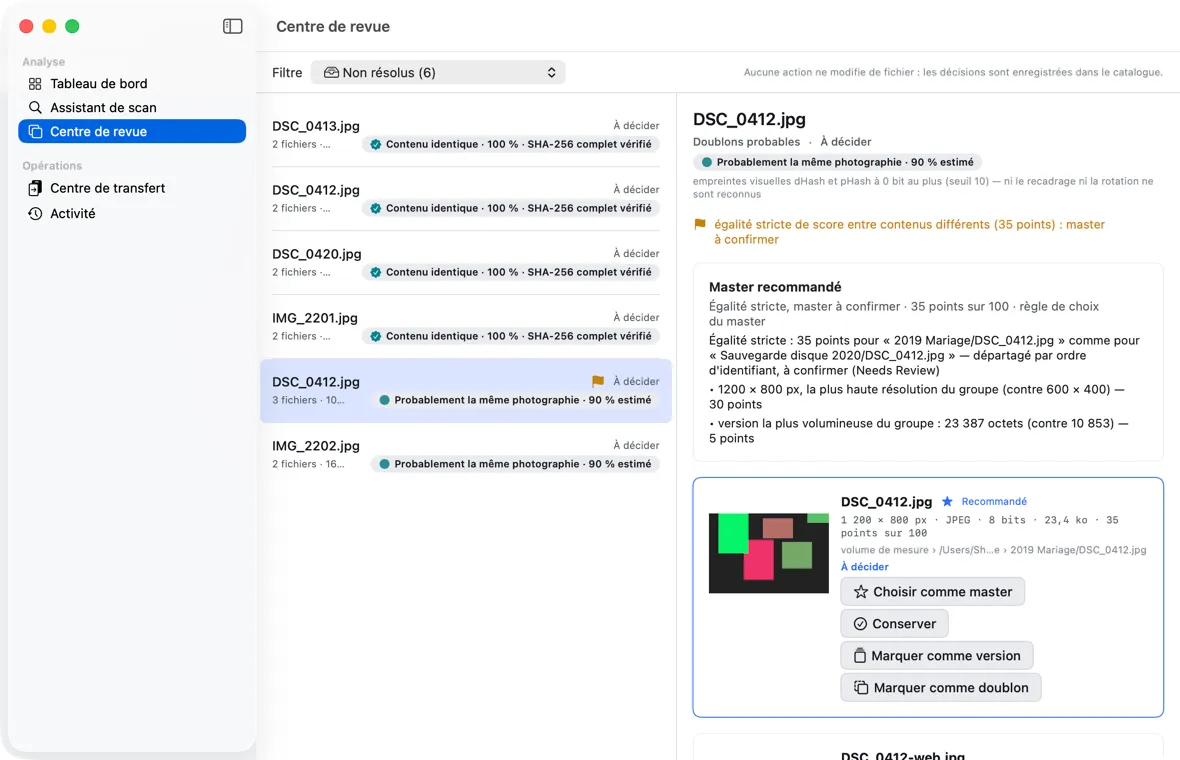Click verified badge icon on IMG_2201.jpg row
The image size is (1180, 760).
coord(376,336)
